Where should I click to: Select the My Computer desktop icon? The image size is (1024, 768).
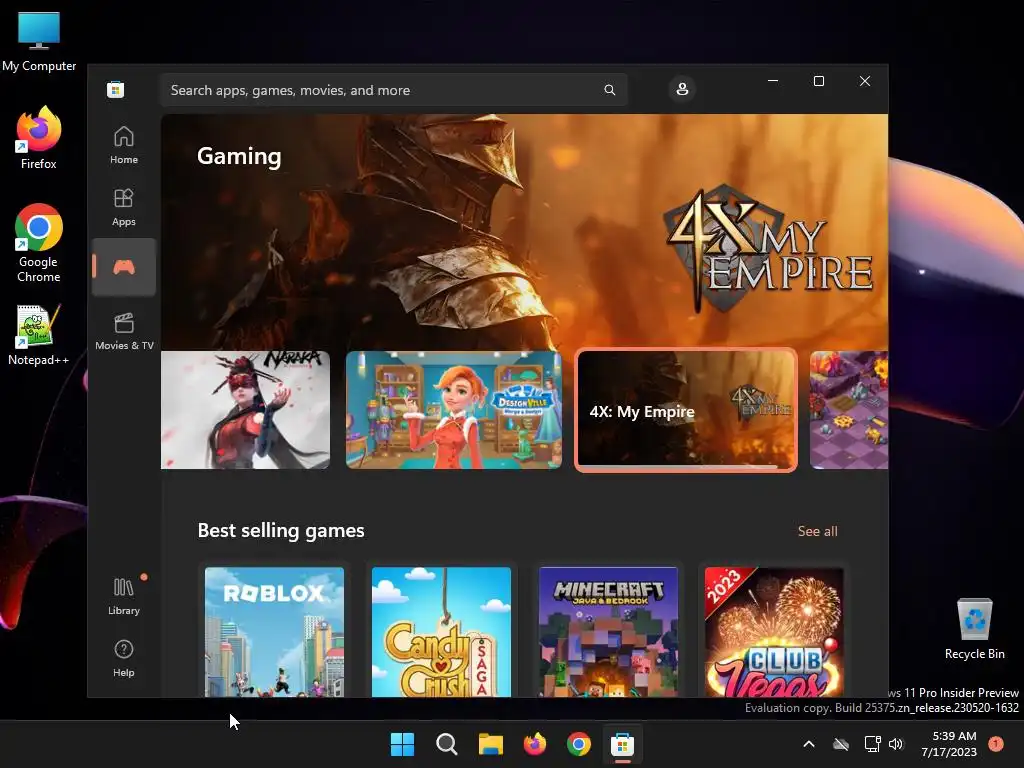[x=39, y=42]
